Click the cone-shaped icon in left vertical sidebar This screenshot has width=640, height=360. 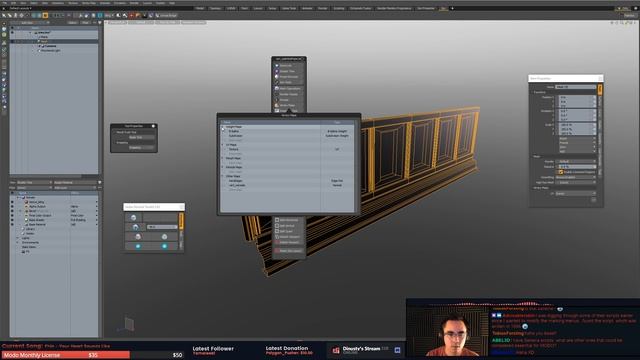point(4,42)
